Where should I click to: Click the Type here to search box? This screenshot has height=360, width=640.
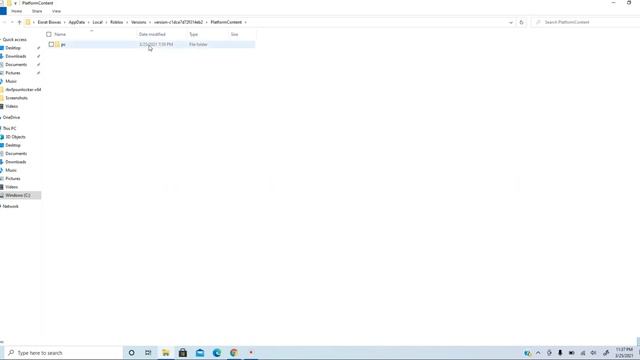[x=63, y=353]
